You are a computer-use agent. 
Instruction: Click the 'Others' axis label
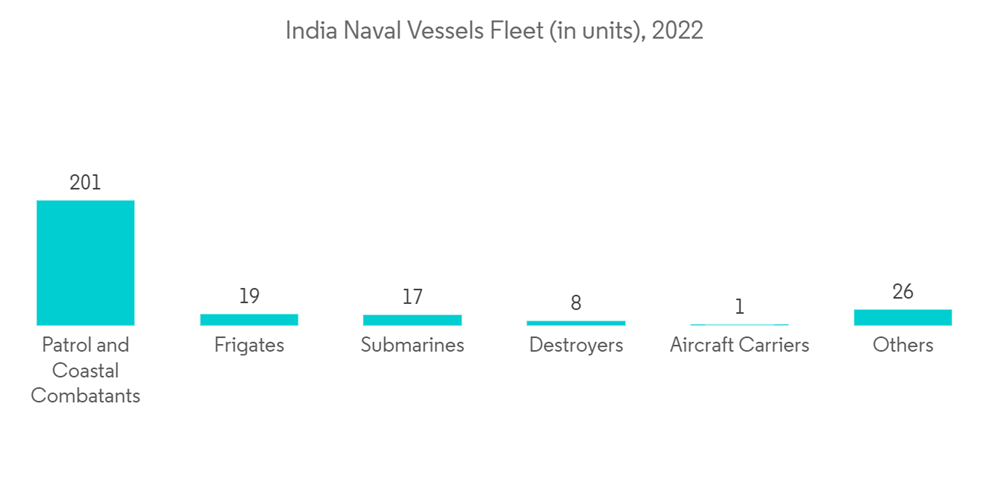[903, 346]
